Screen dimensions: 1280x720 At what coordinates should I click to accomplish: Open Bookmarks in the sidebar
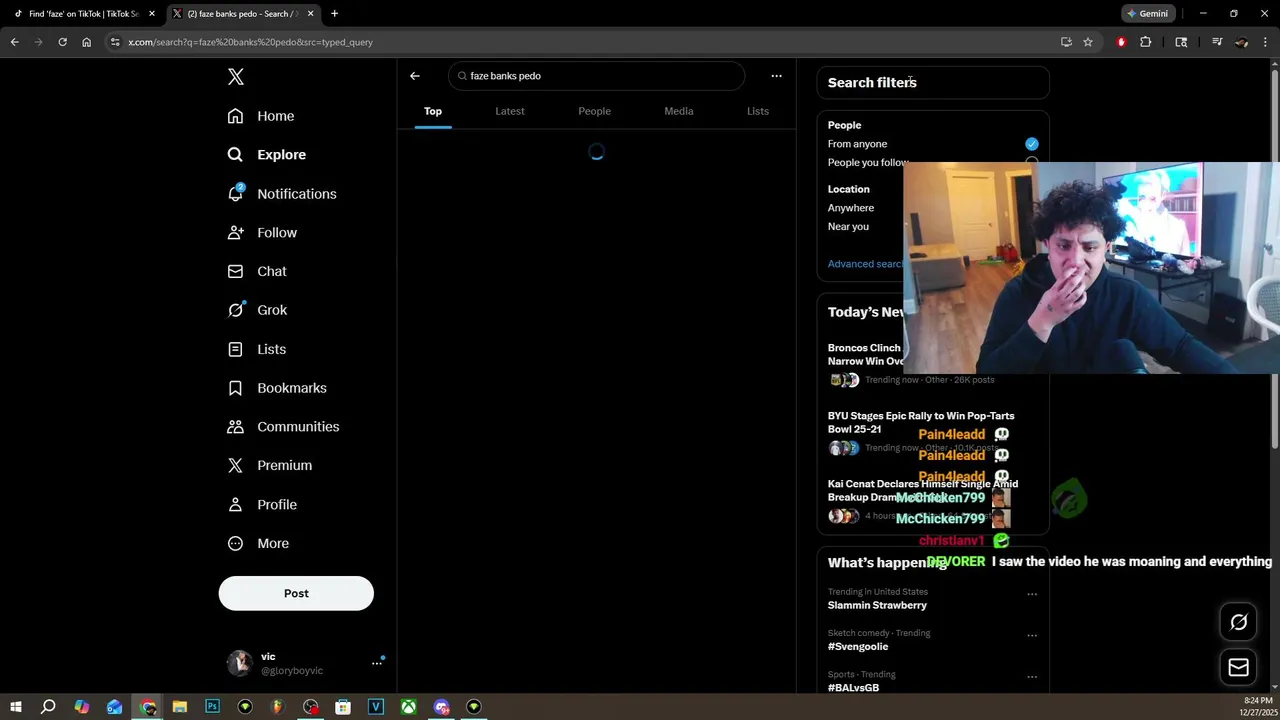click(276, 388)
